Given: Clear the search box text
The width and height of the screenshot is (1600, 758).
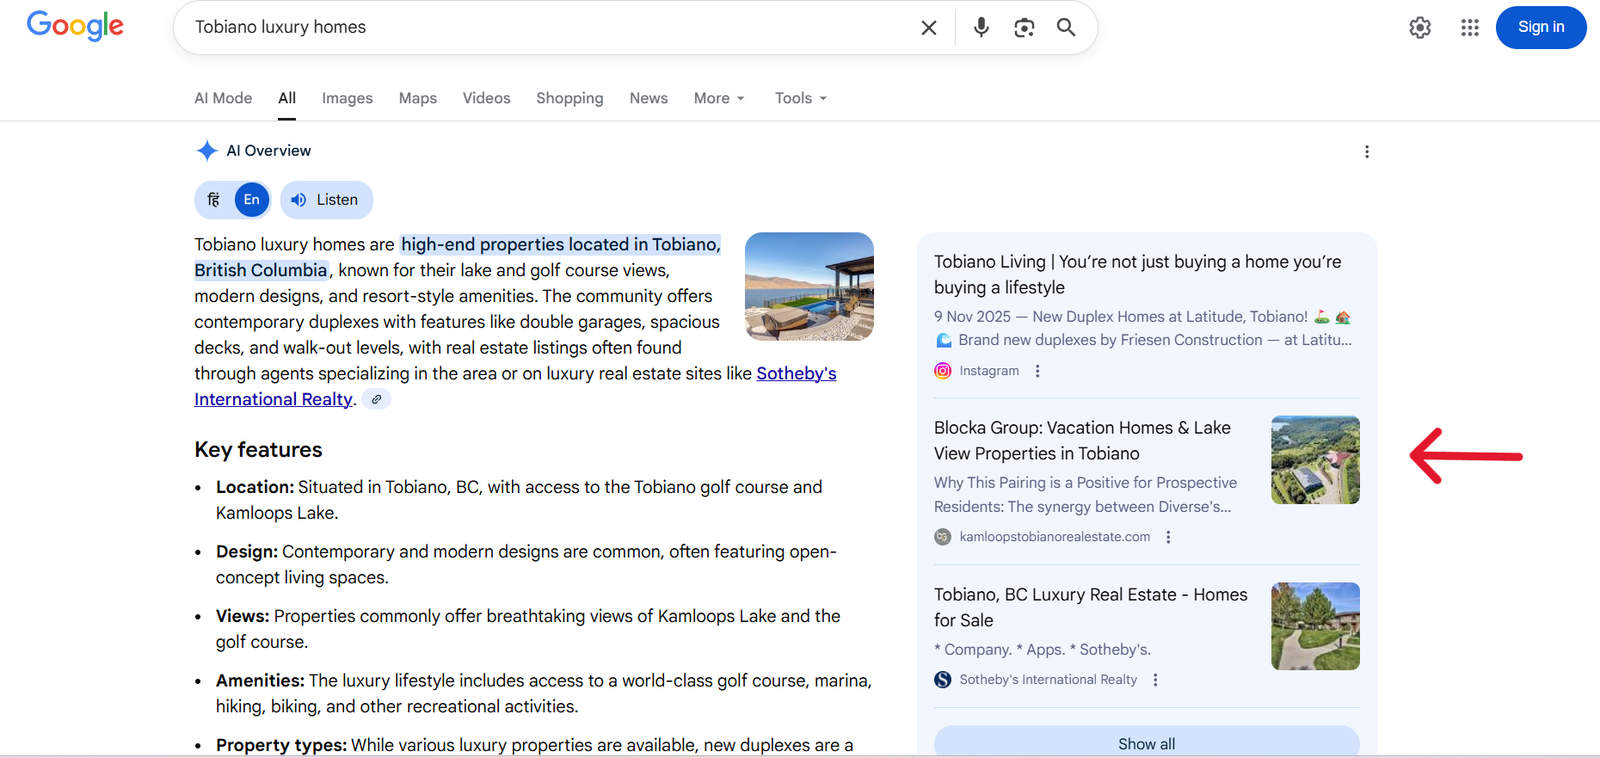Looking at the screenshot, I should 929,28.
